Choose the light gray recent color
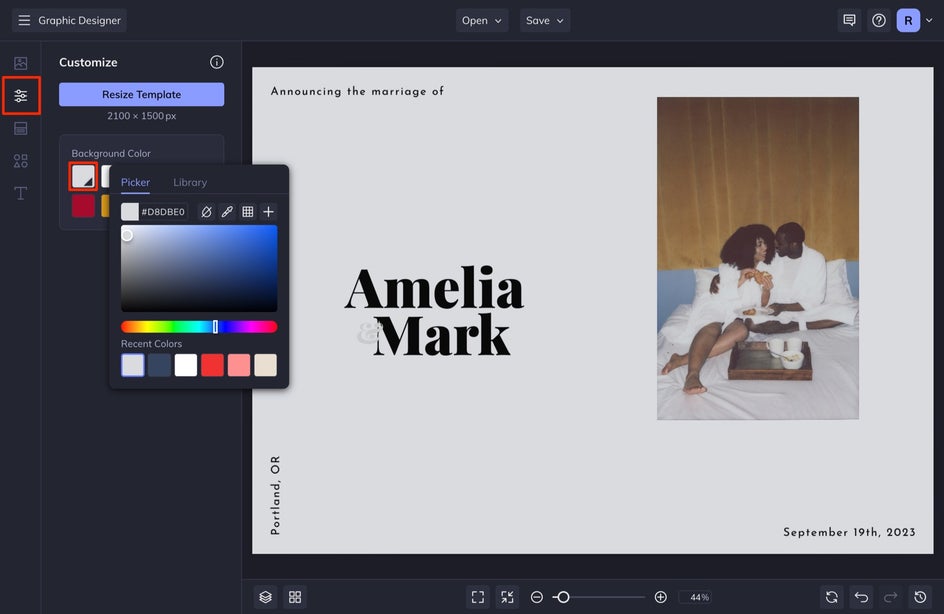Screen dimensions: 944x614 pos(132,365)
